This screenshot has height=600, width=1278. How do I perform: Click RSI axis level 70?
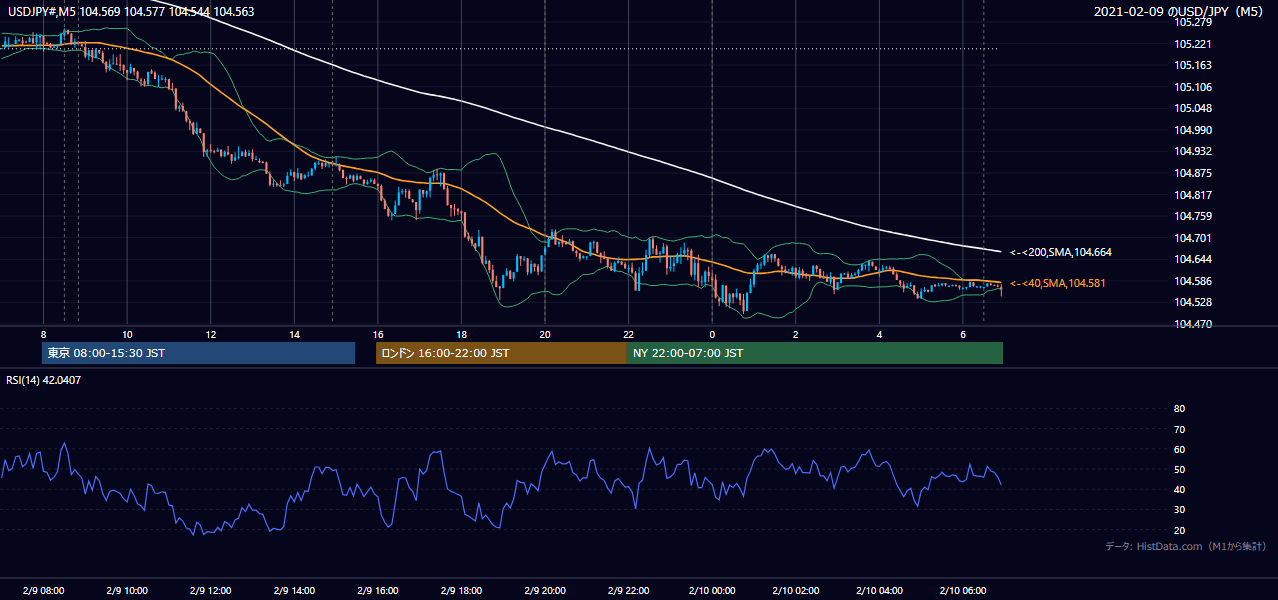click(1179, 429)
